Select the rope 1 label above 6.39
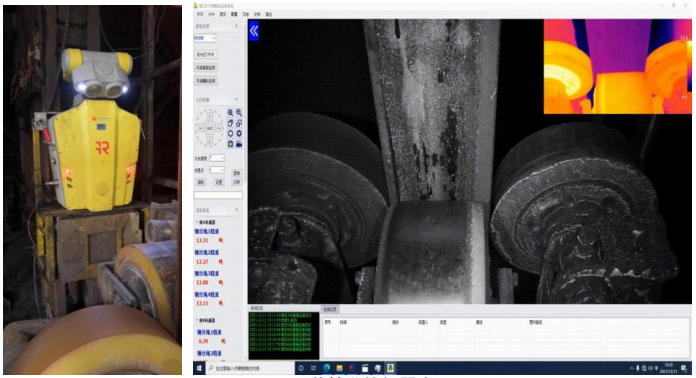696x378 pixels. pos(209,332)
